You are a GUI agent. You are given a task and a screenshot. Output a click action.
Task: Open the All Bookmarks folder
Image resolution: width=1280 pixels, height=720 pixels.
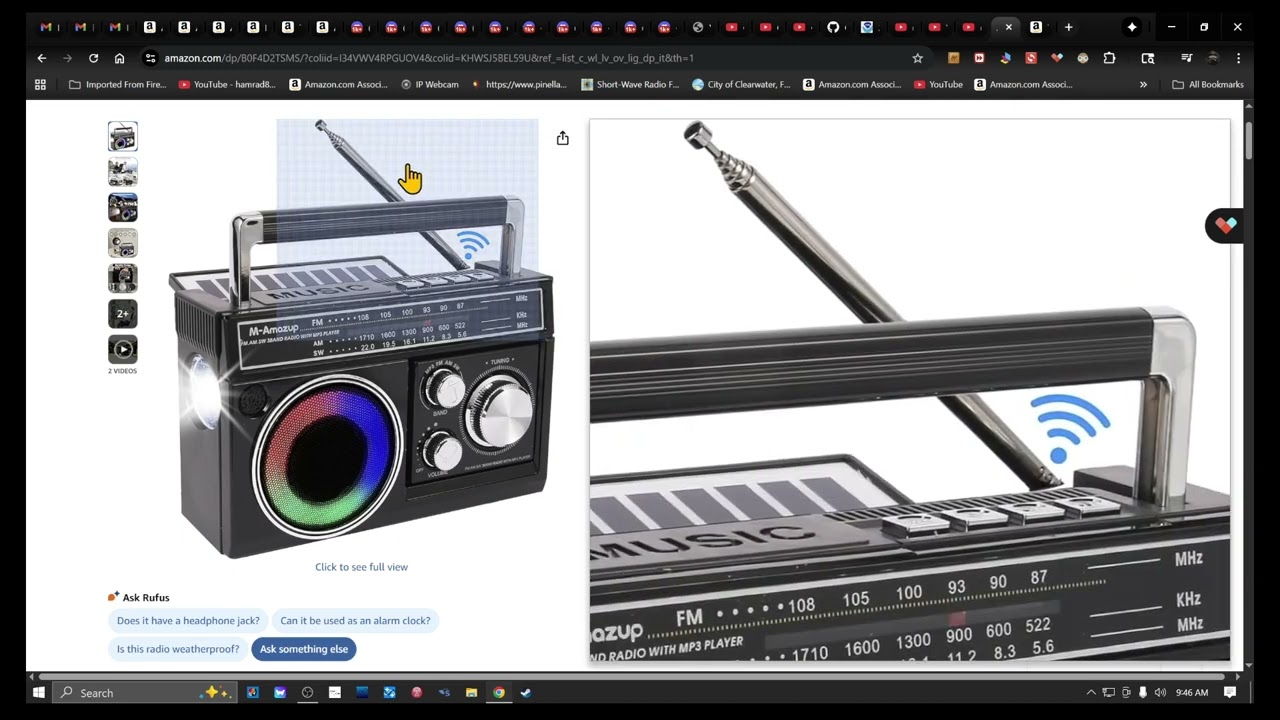pos(1208,85)
